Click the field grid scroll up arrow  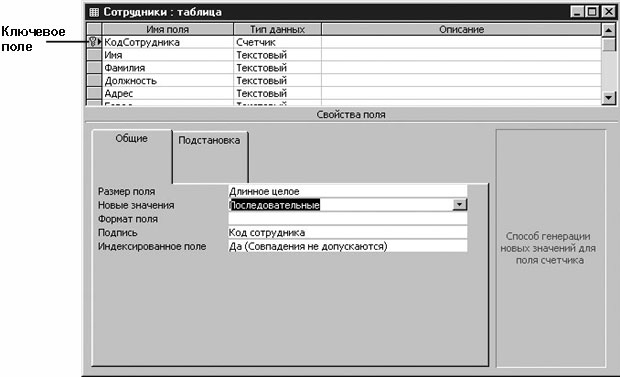(x=609, y=30)
